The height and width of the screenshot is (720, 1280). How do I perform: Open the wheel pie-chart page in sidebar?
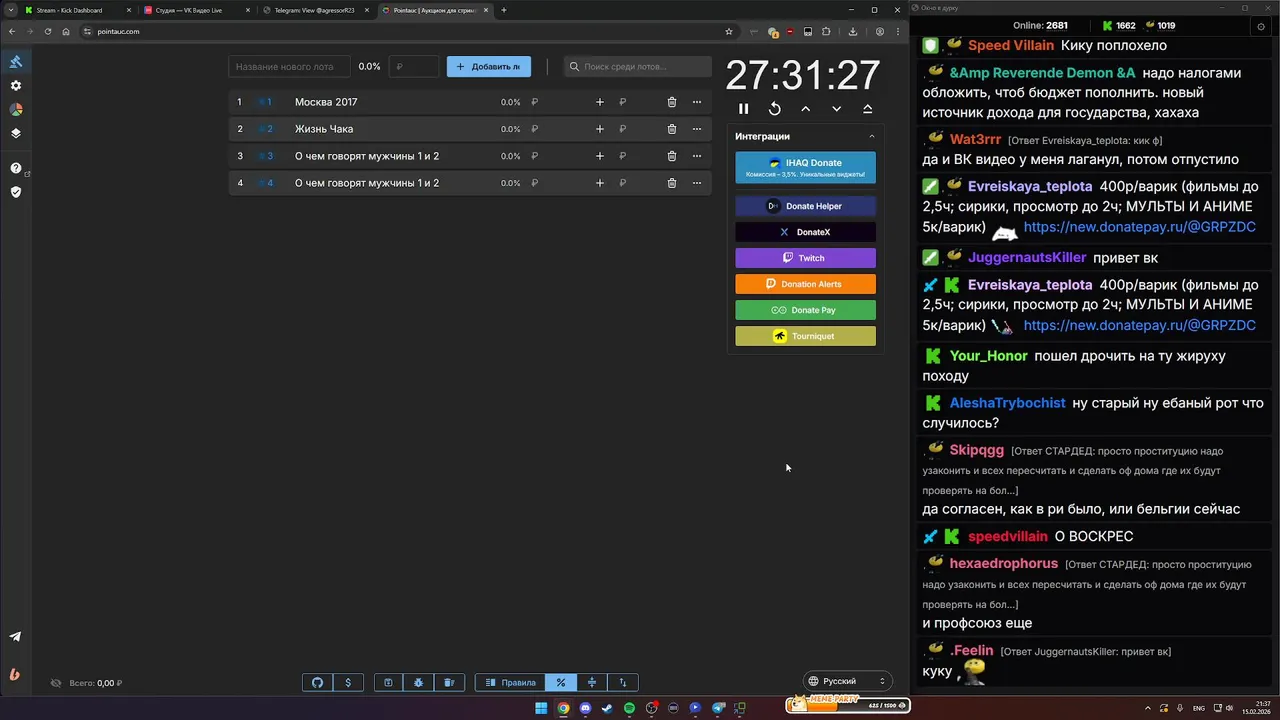(x=16, y=109)
